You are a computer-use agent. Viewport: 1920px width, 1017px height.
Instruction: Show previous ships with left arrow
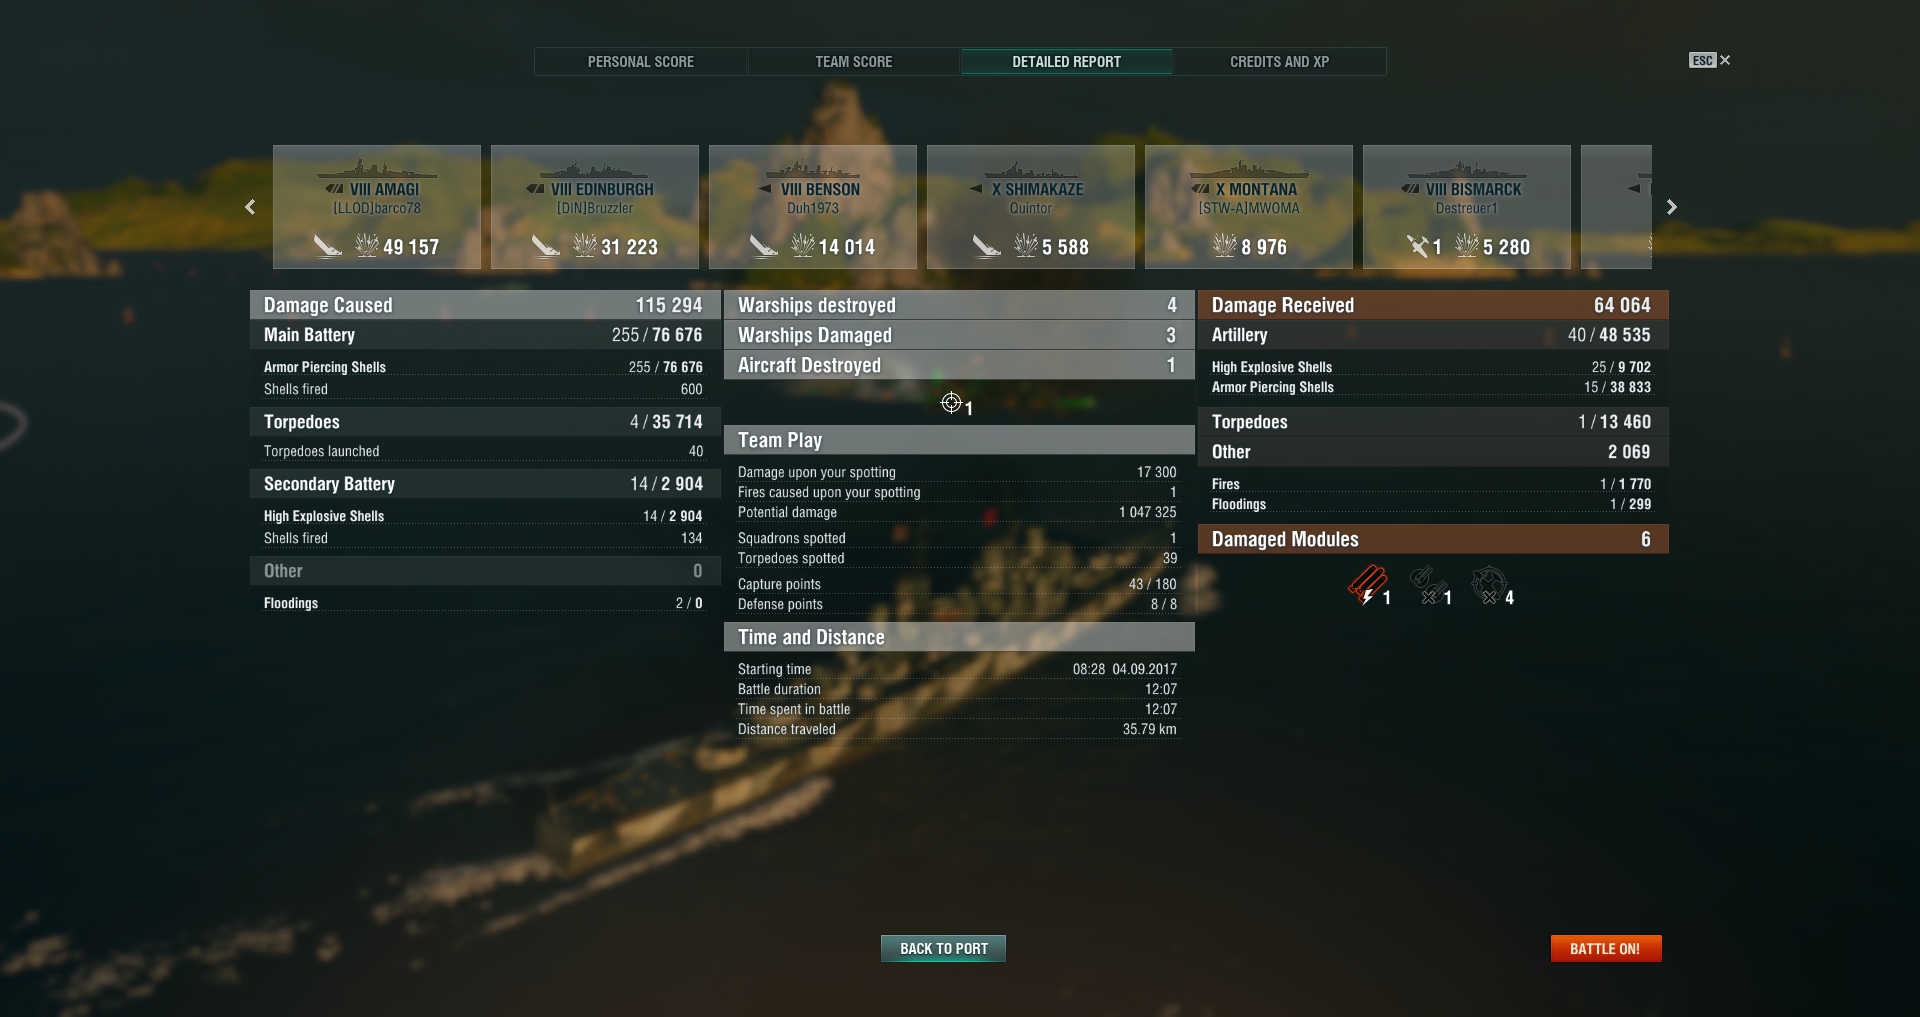(x=250, y=207)
